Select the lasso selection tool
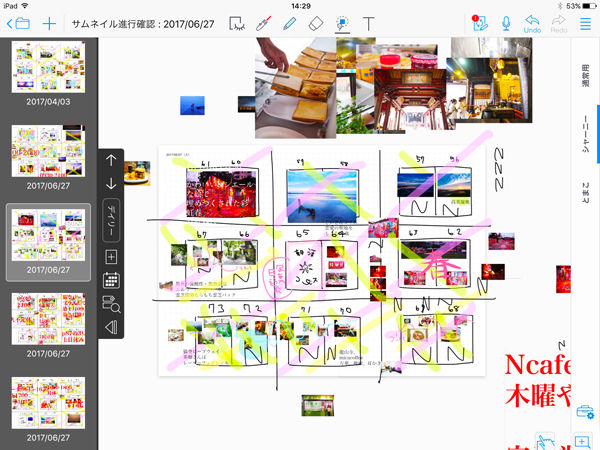 click(x=237, y=24)
